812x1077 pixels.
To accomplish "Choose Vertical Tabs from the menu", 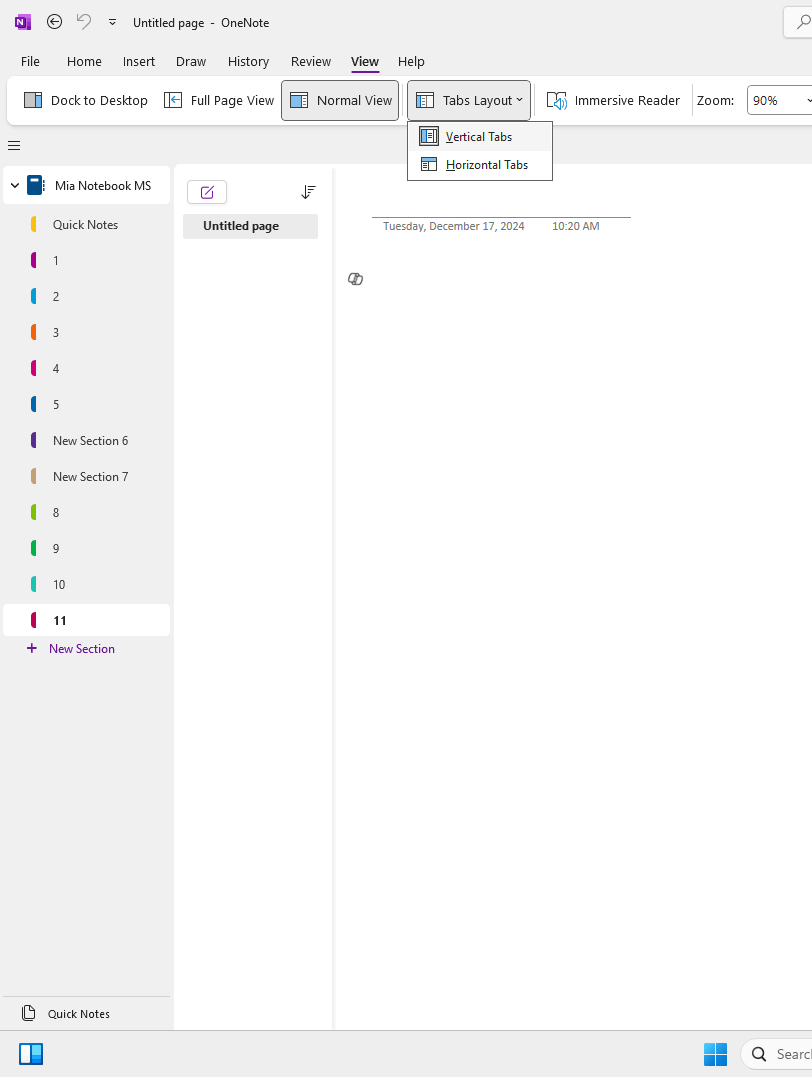I will 480,137.
